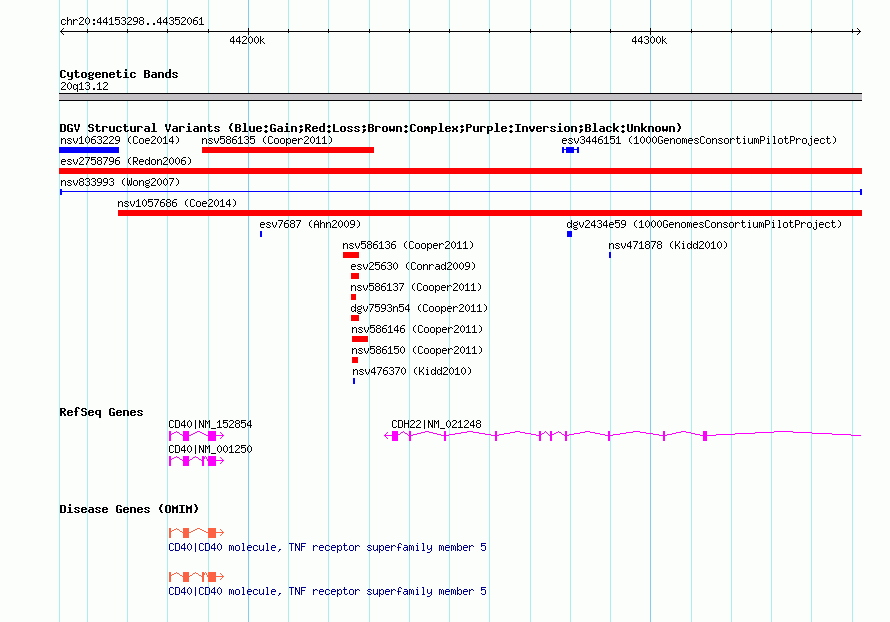
Task: Click the Disease Genes (OMIM) track title
Action: point(129,509)
